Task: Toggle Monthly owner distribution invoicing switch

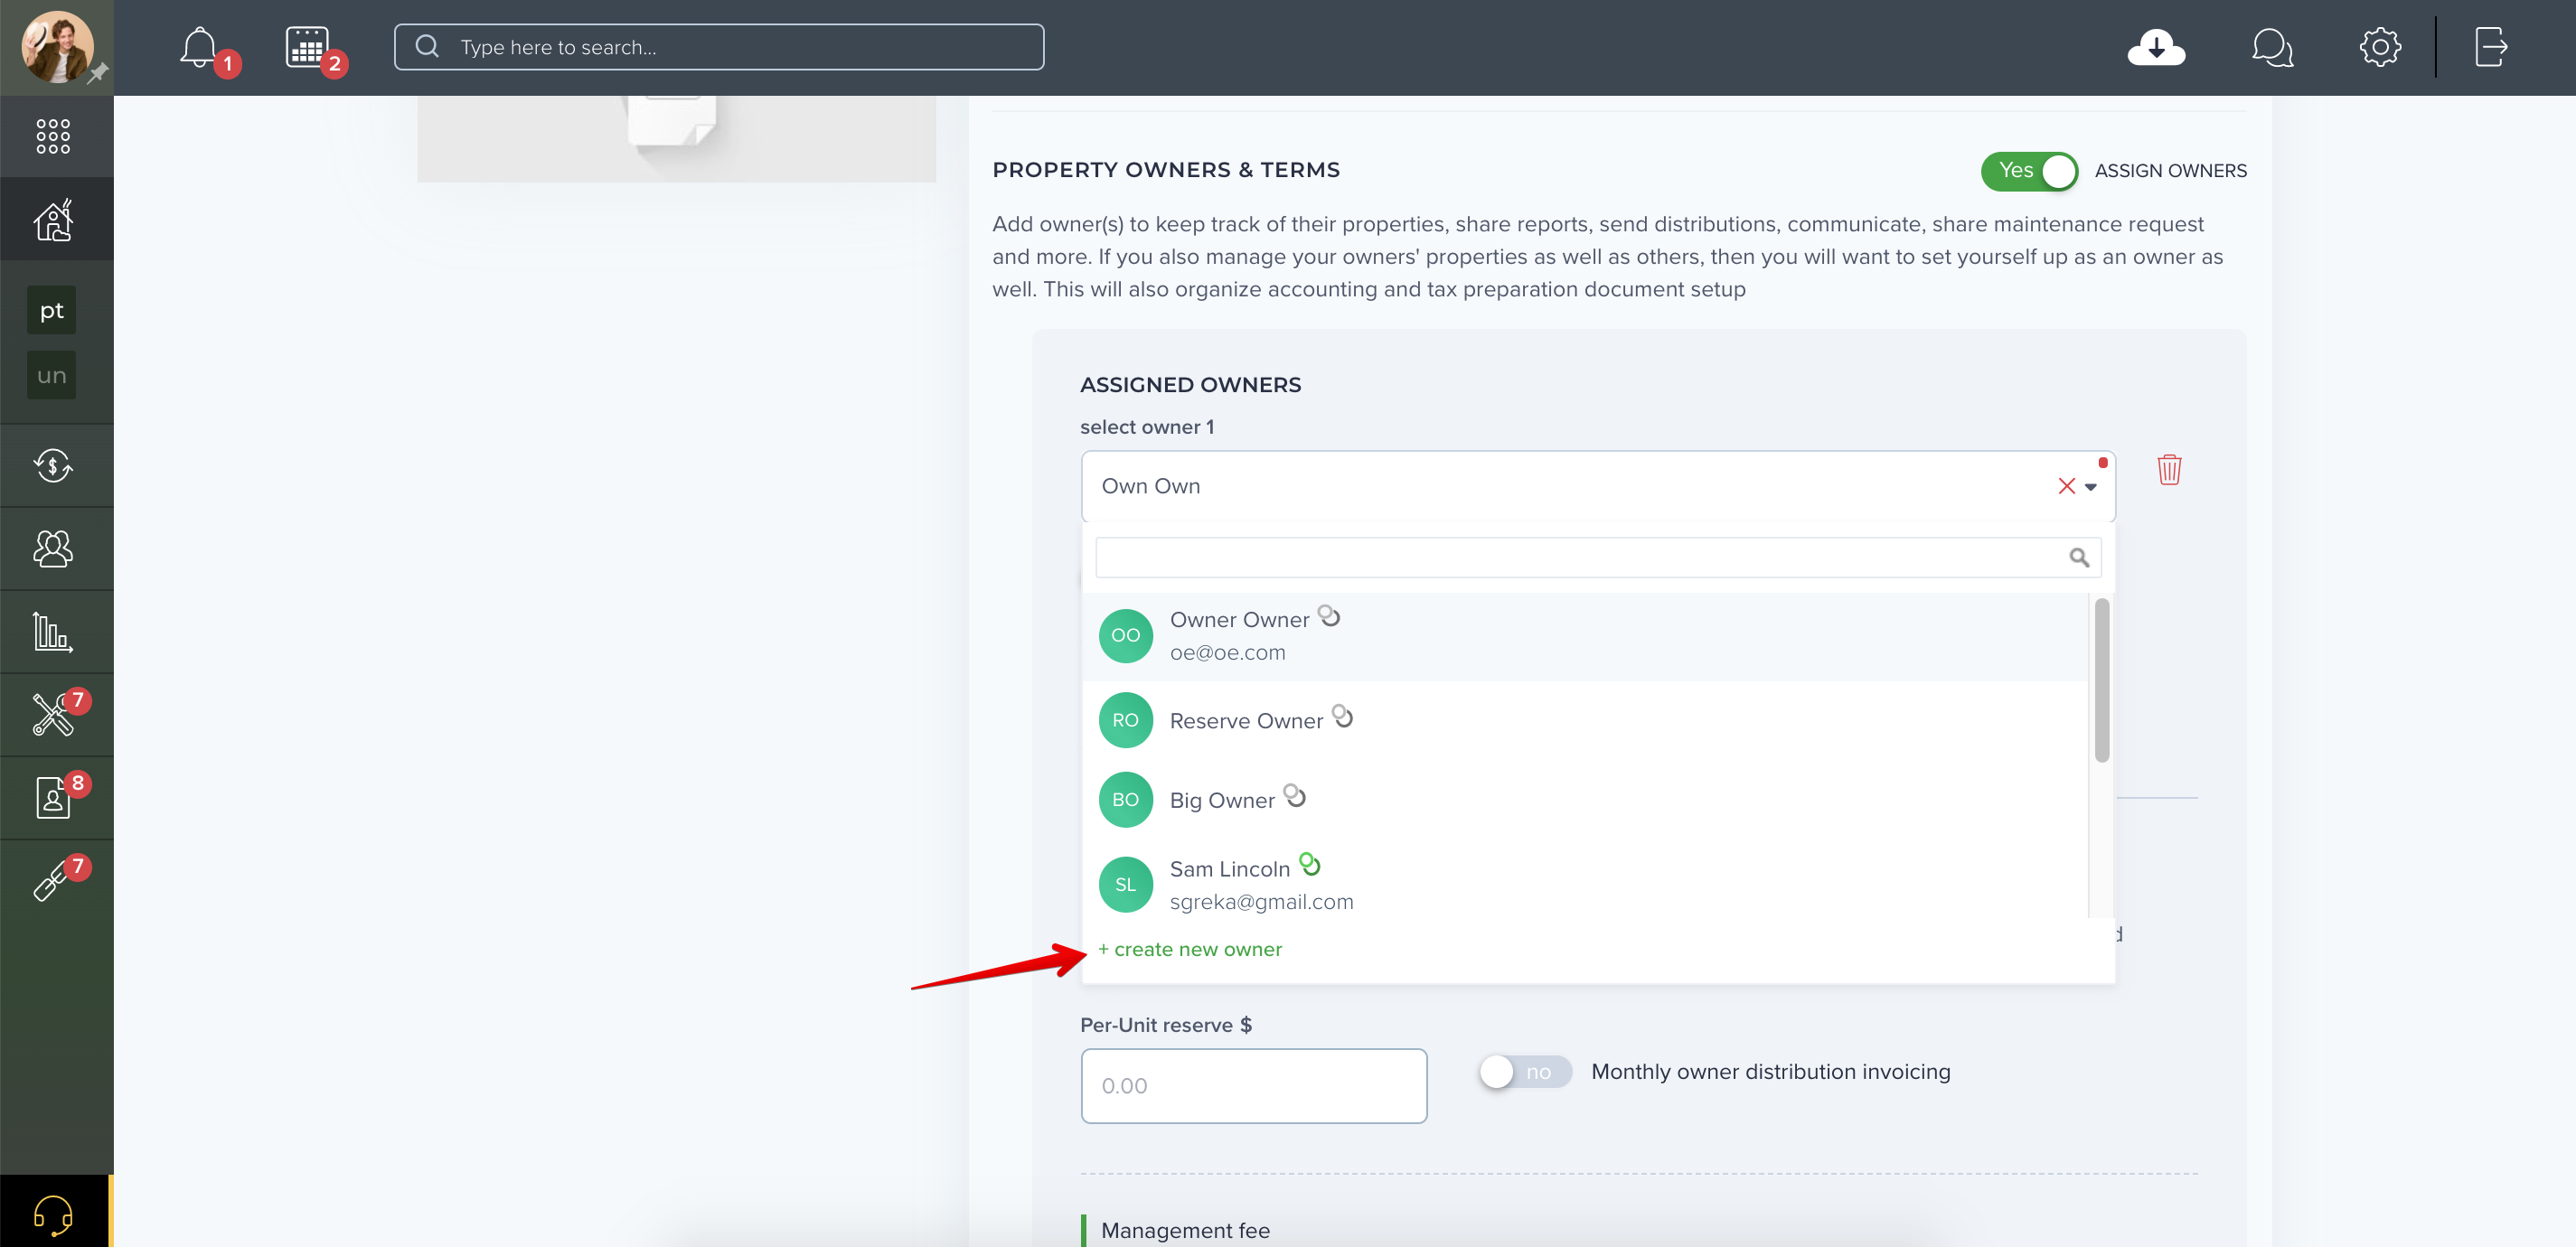Action: tap(1525, 1072)
